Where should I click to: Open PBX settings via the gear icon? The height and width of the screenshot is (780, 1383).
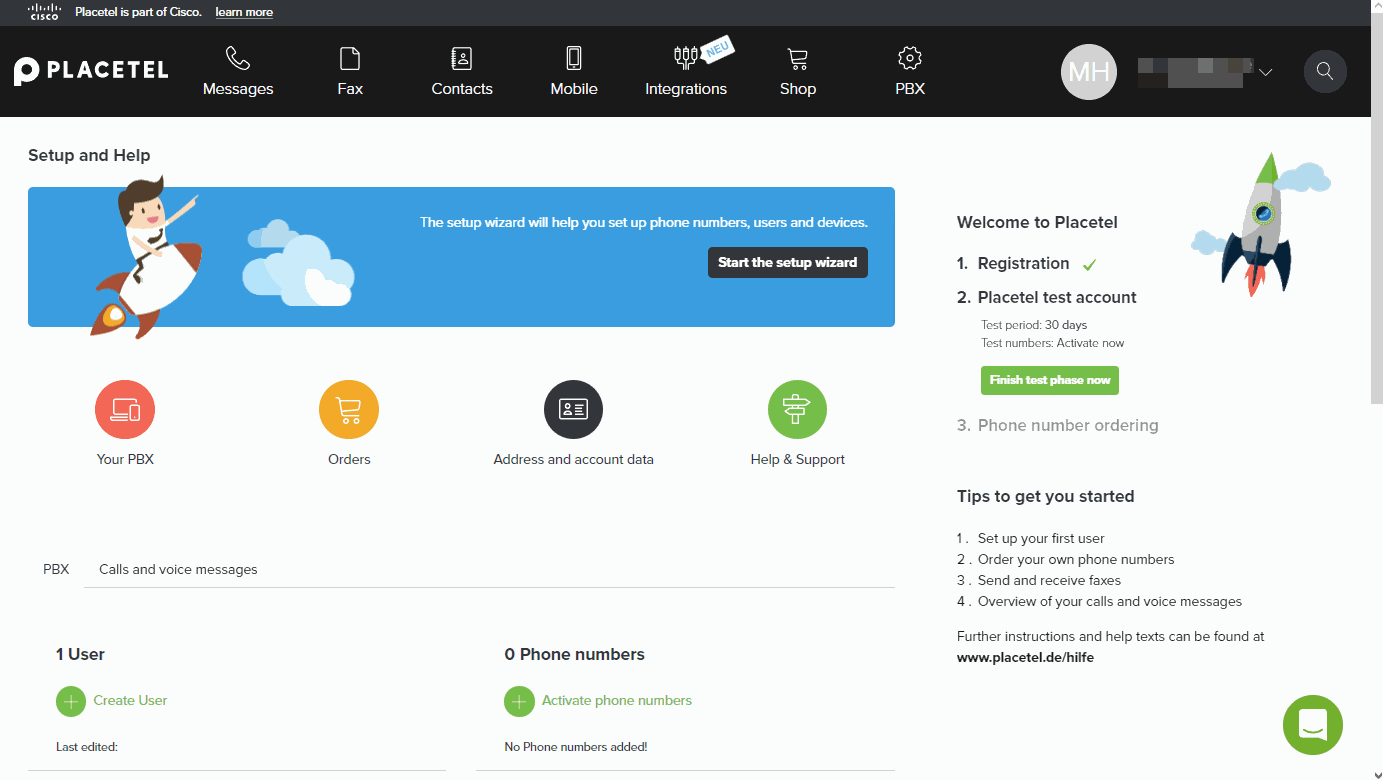pyautogui.click(x=910, y=58)
